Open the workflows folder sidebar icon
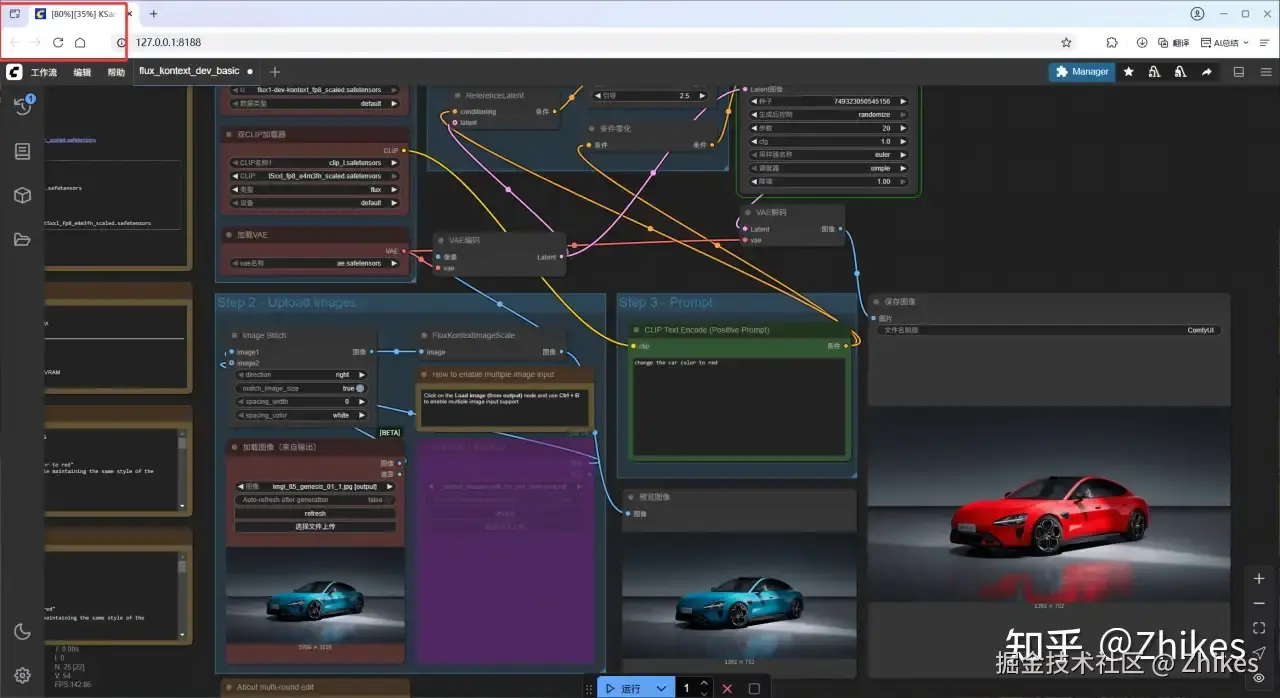The height and width of the screenshot is (698, 1280). click(22, 239)
